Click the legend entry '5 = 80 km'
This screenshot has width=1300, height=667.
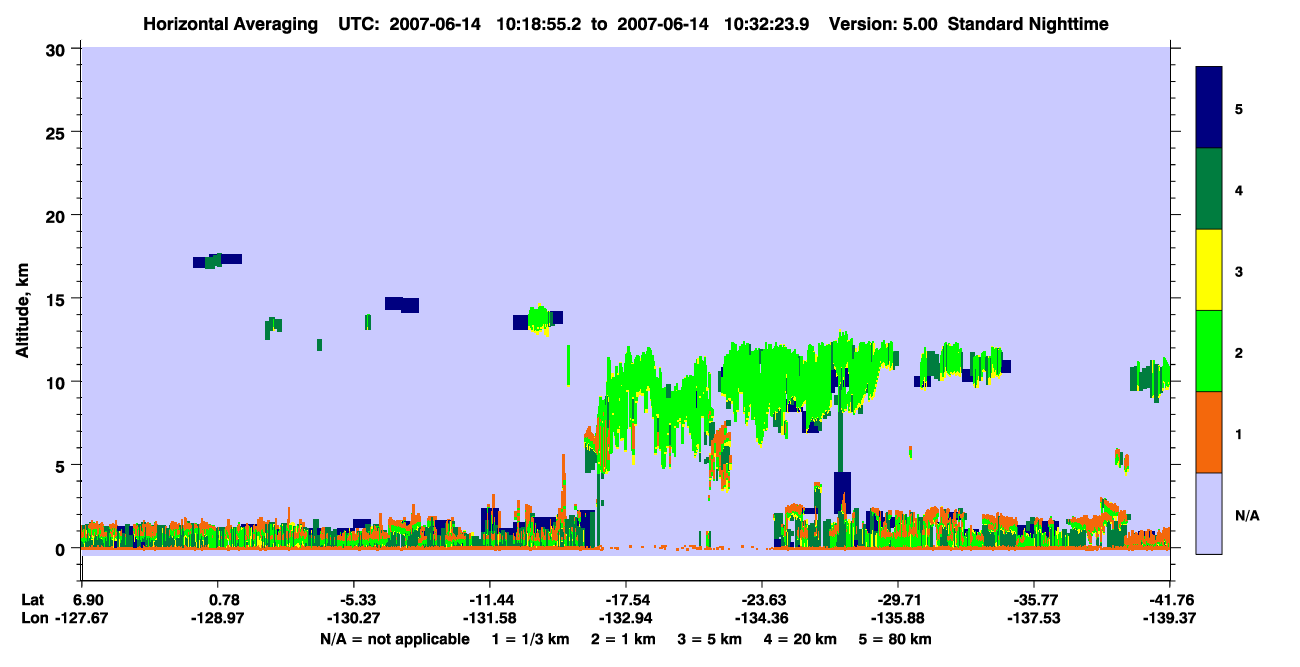pos(897,639)
